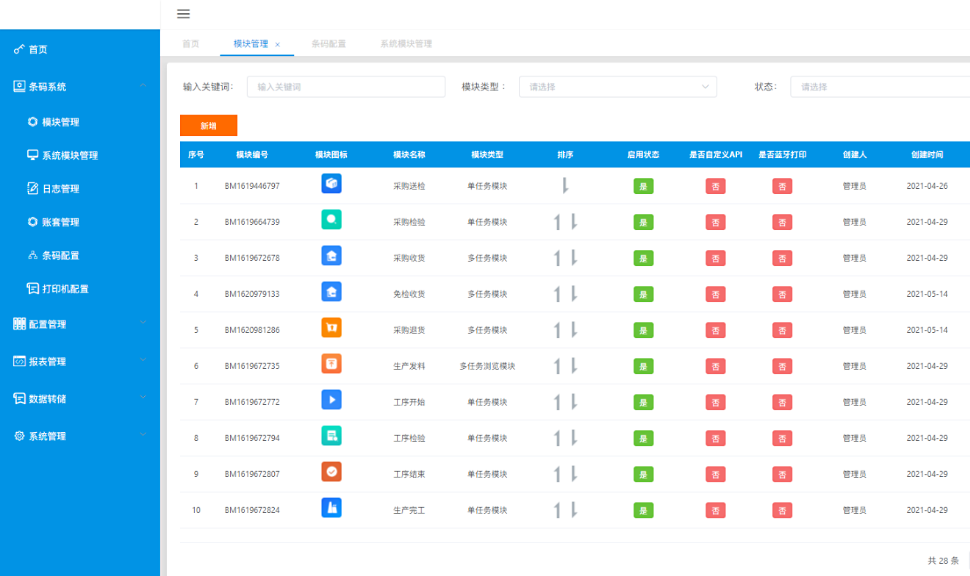The height and width of the screenshot is (576, 970).
Task: Click the 模块编号 column header
Action: click(252, 155)
